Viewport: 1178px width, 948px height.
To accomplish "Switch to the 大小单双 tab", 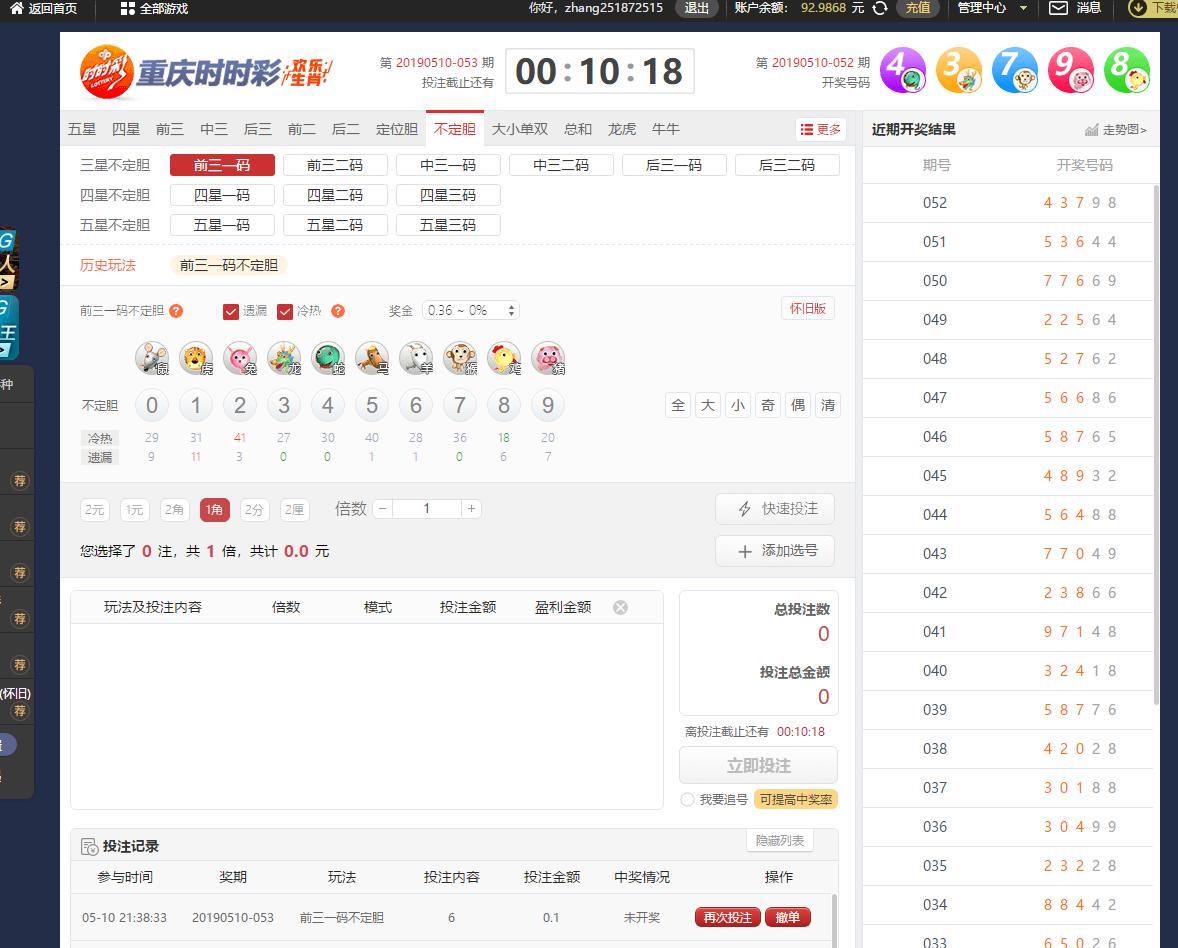I will click(520, 129).
